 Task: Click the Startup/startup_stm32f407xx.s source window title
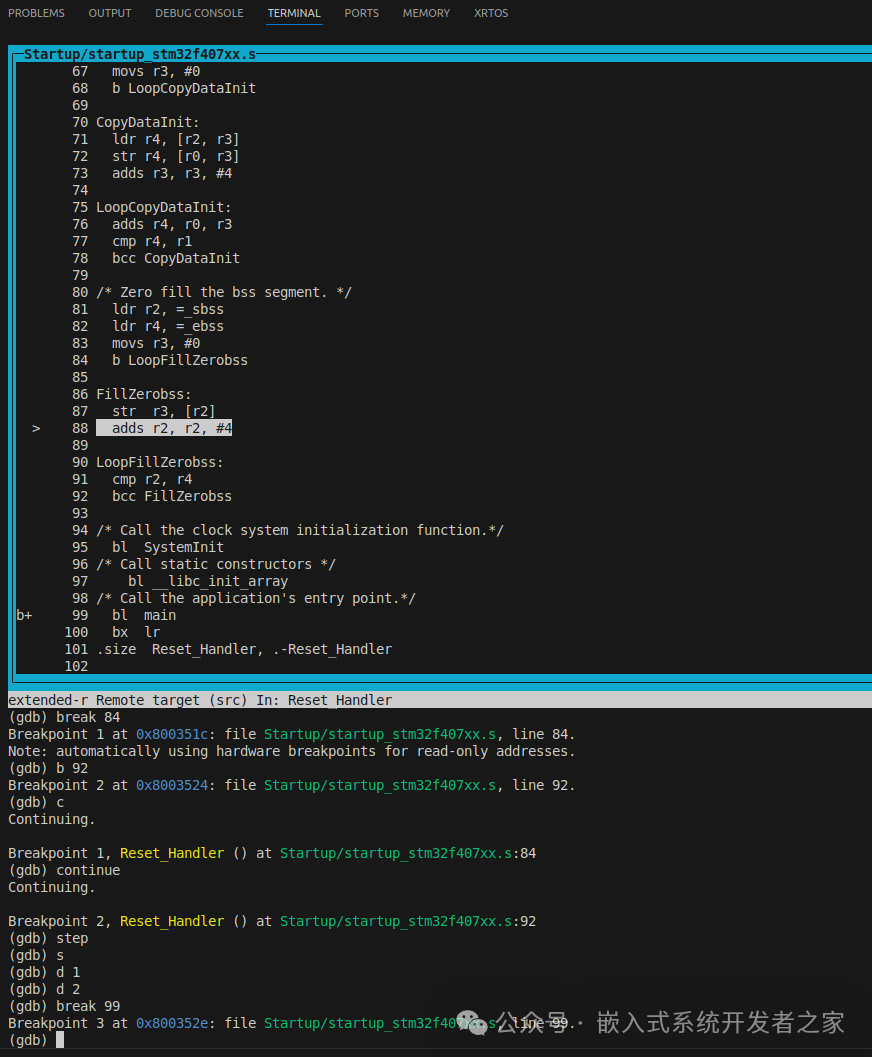pyautogui.click(x=139, y=54)
